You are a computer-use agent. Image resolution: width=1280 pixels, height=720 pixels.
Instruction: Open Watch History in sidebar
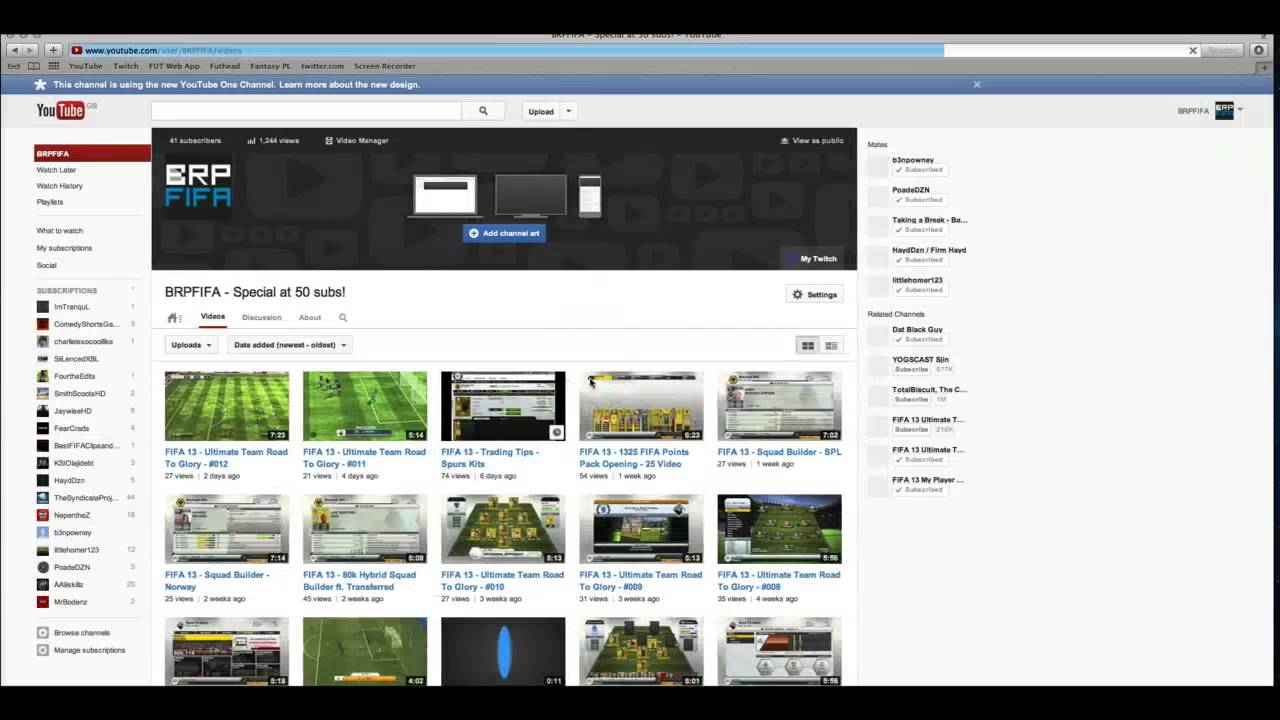(x=60, y=186)
